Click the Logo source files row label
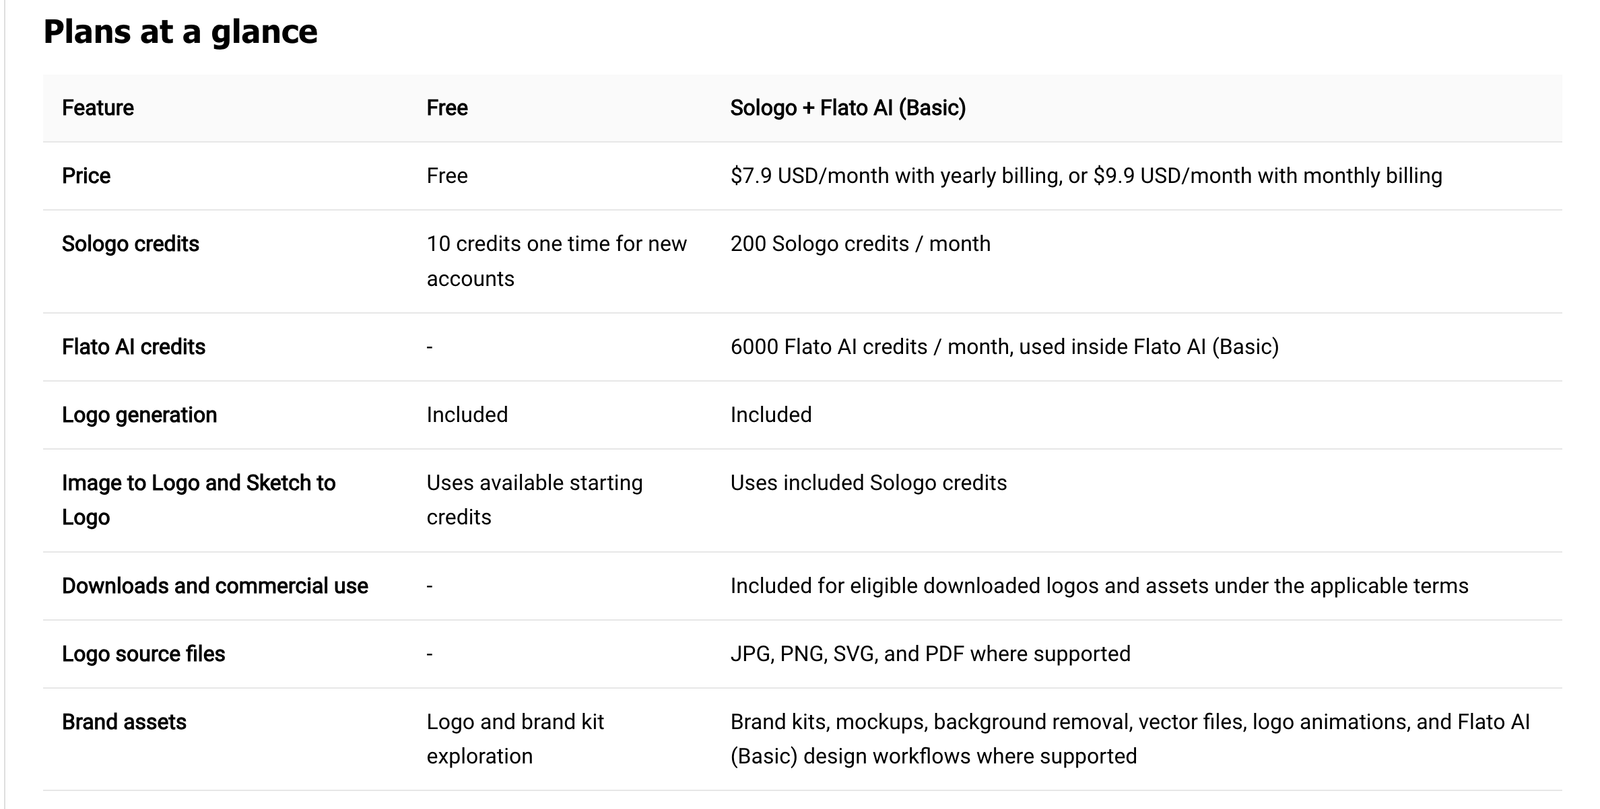Screen dimensions: 1600x809 [x=144, y=654]
